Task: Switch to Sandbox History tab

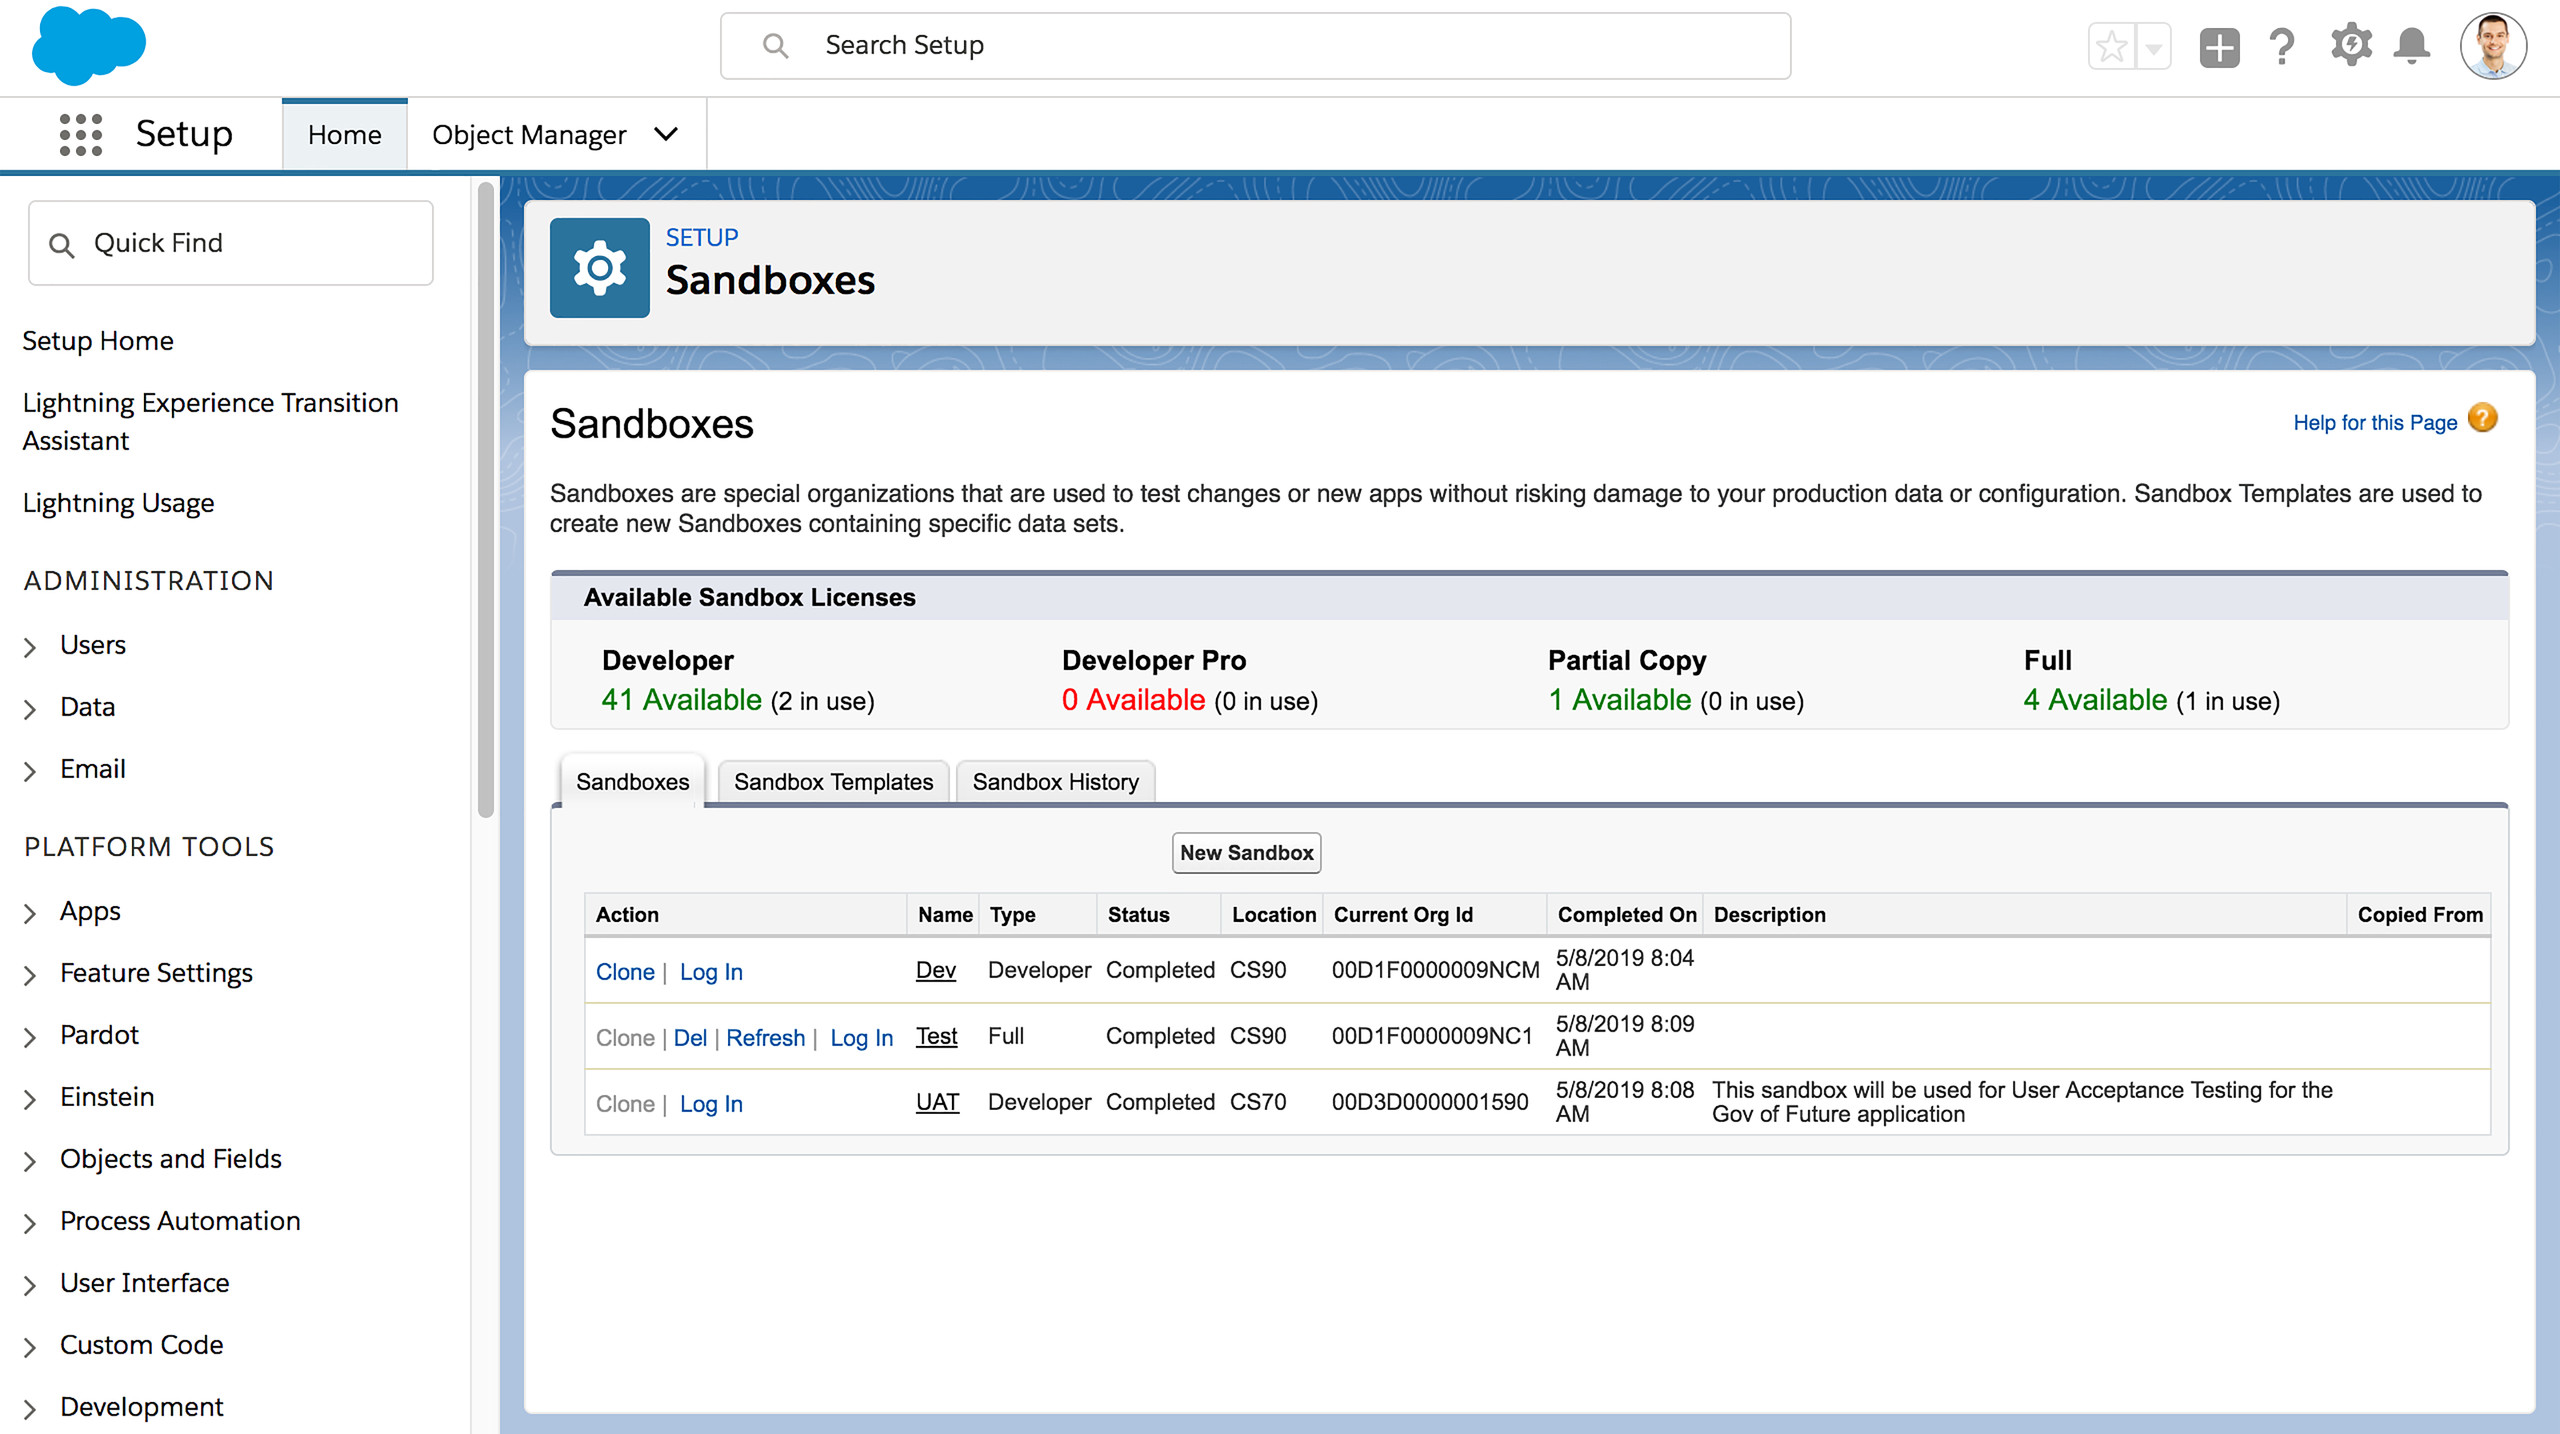Action: click(x=1055, y=780)
